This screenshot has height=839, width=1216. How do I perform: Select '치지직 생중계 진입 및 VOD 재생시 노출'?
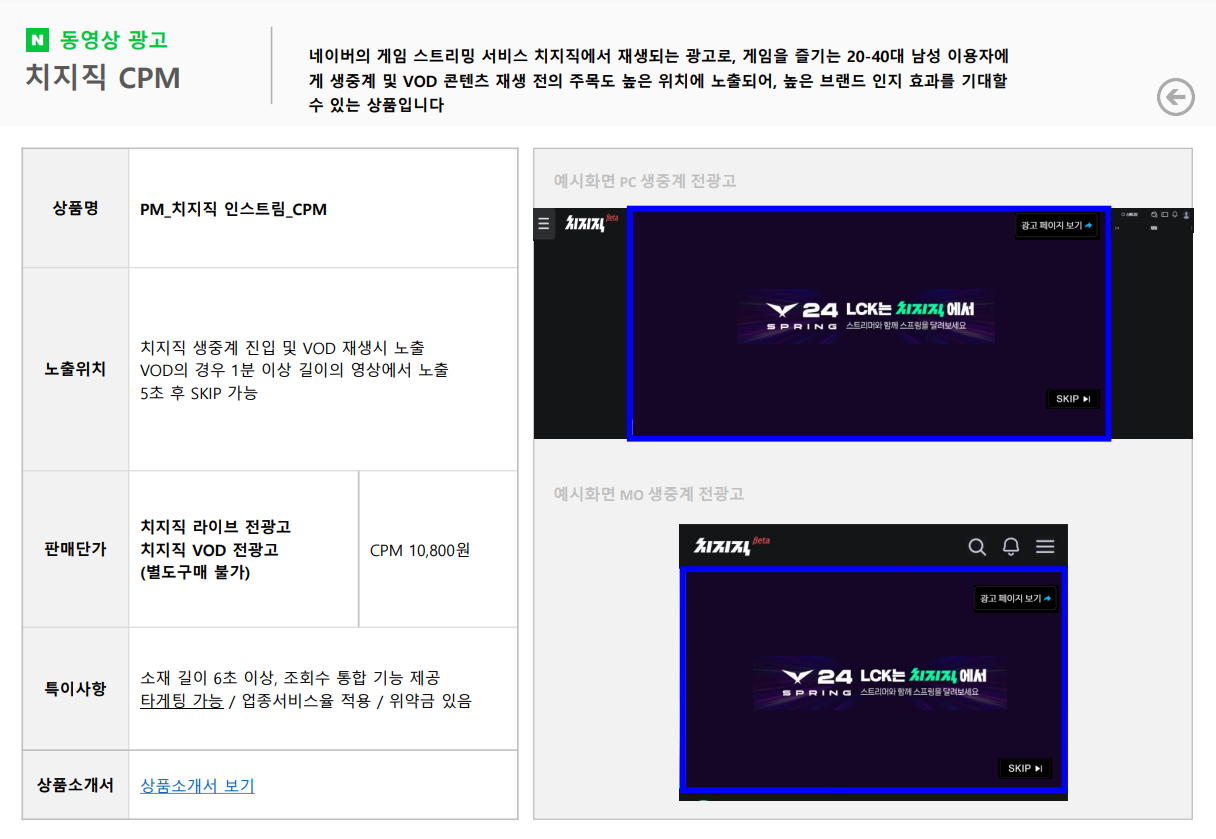pyautogui.click(x=283, y=347)
